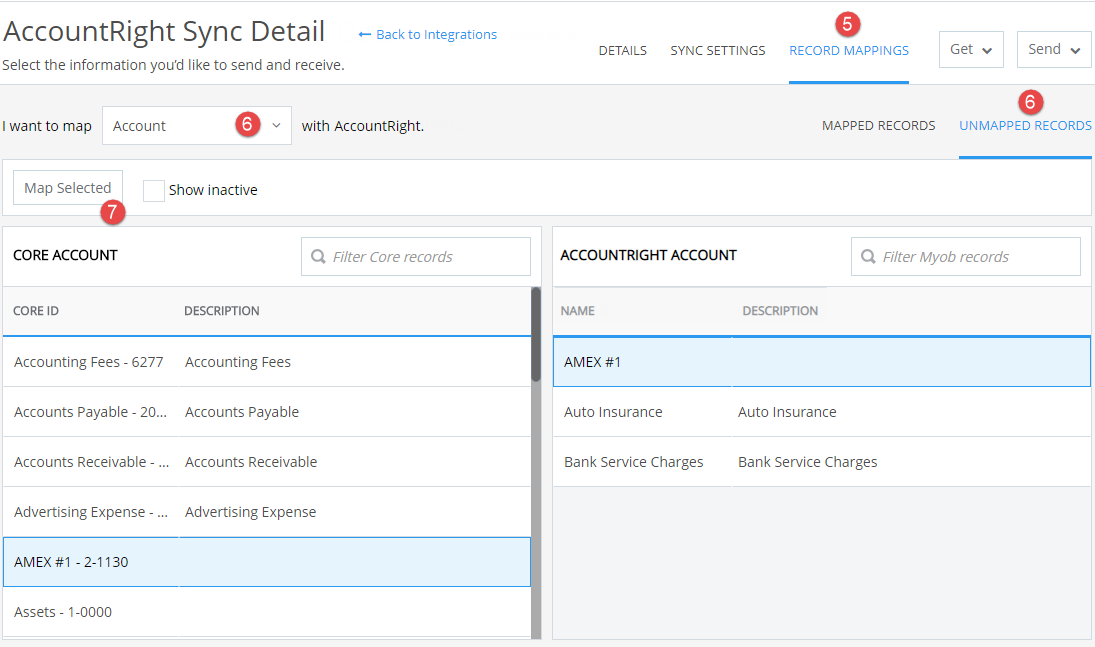Toggle the Show inactive checkbox
This screenshot has height=647, width=1095.
tap(154, 190)
